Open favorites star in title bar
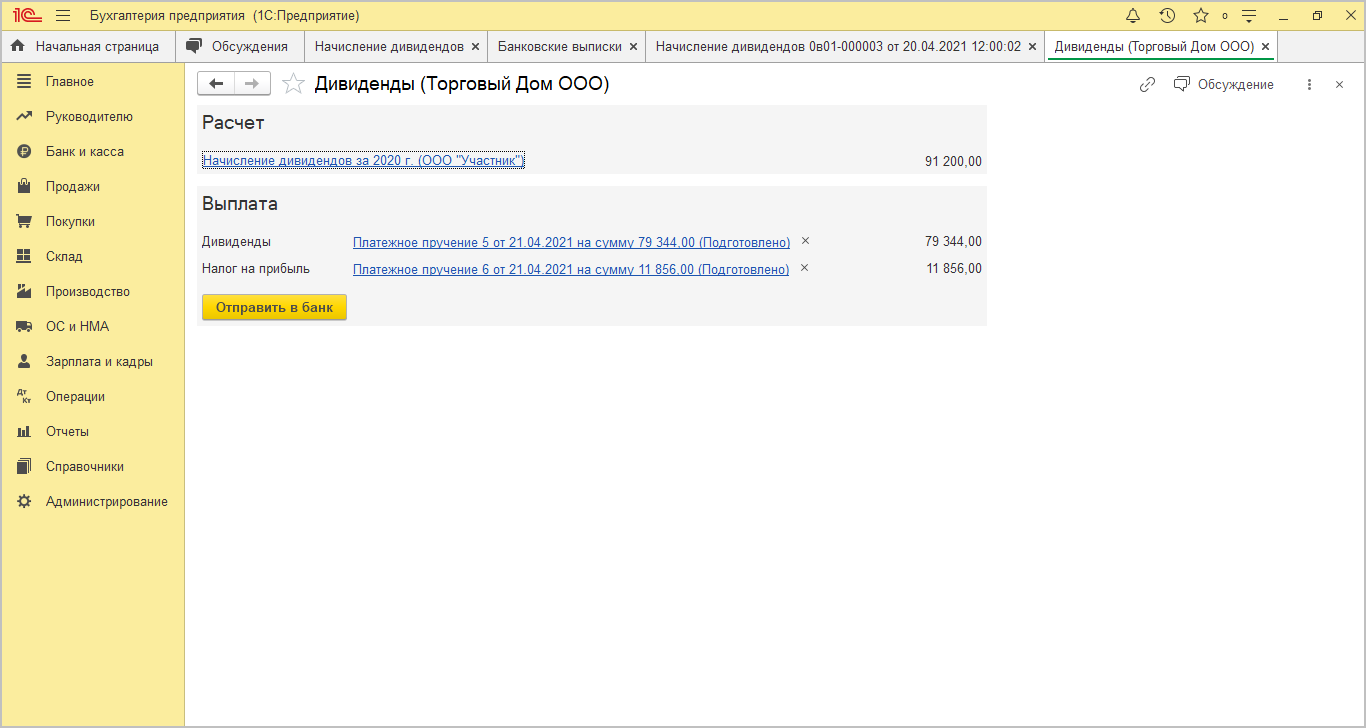Screen dimensions: 1366x728 [x=1201, y=16]
